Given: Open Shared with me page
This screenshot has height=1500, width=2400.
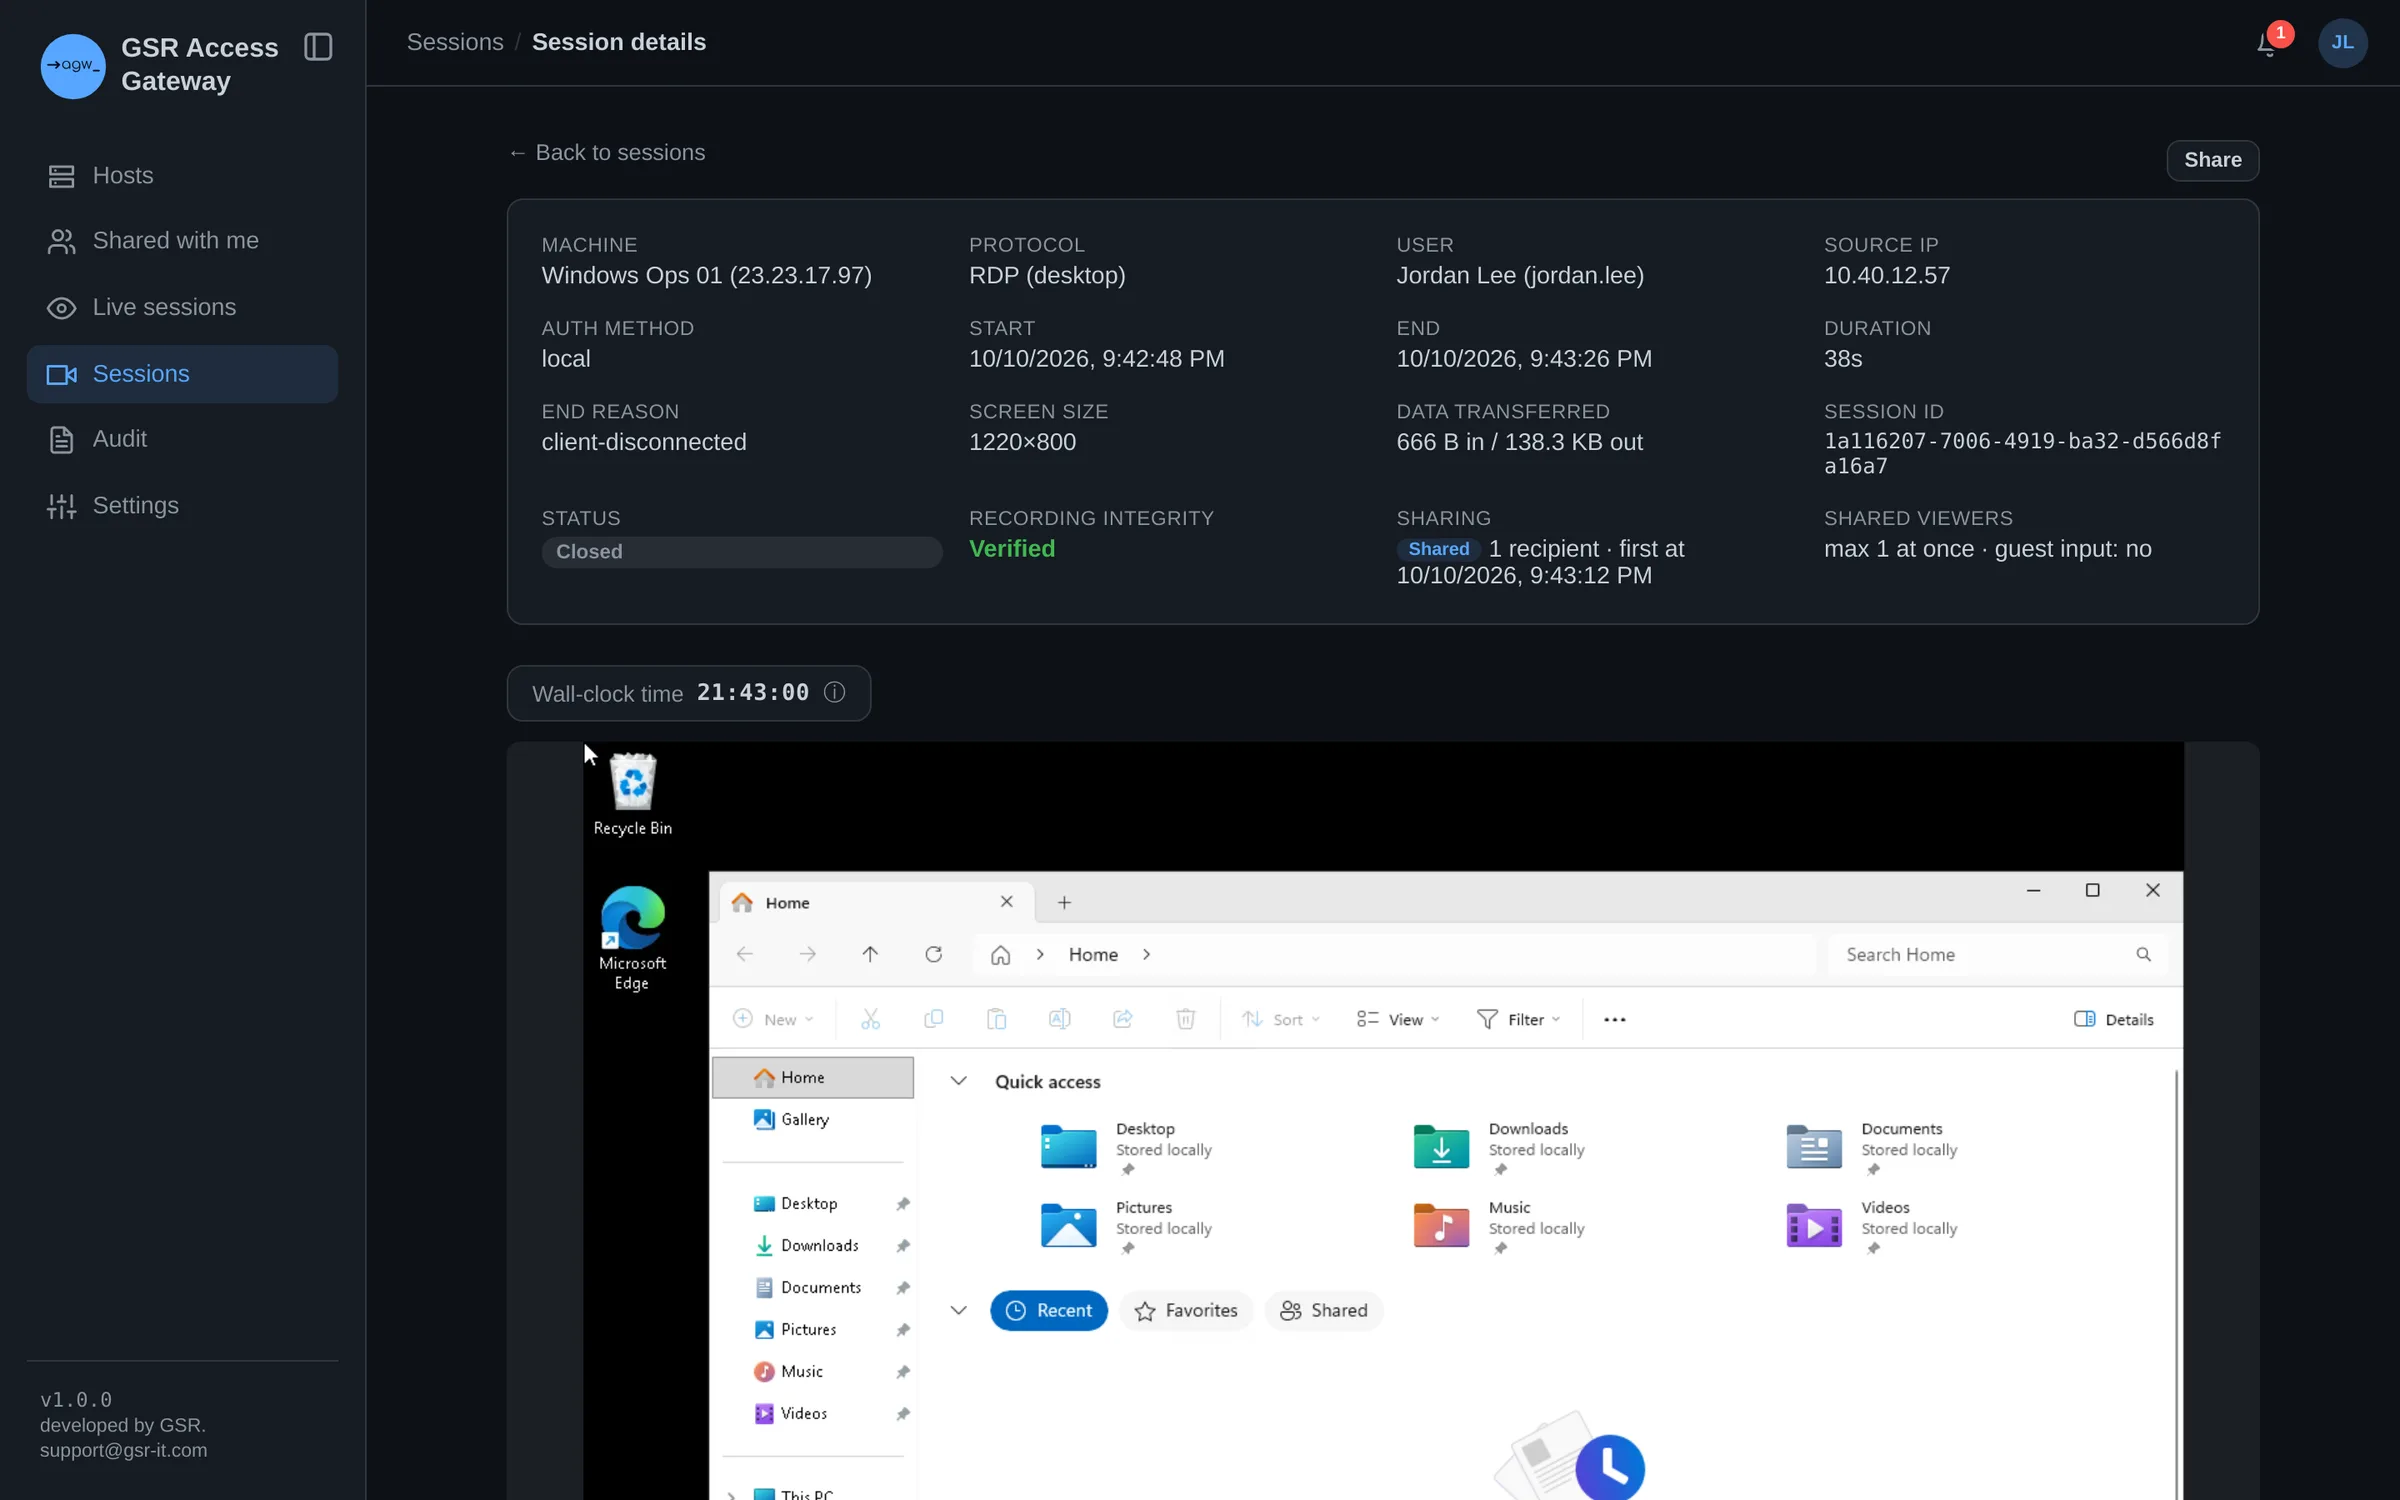Looking at the screenshot, I should (x=182, y=241).
